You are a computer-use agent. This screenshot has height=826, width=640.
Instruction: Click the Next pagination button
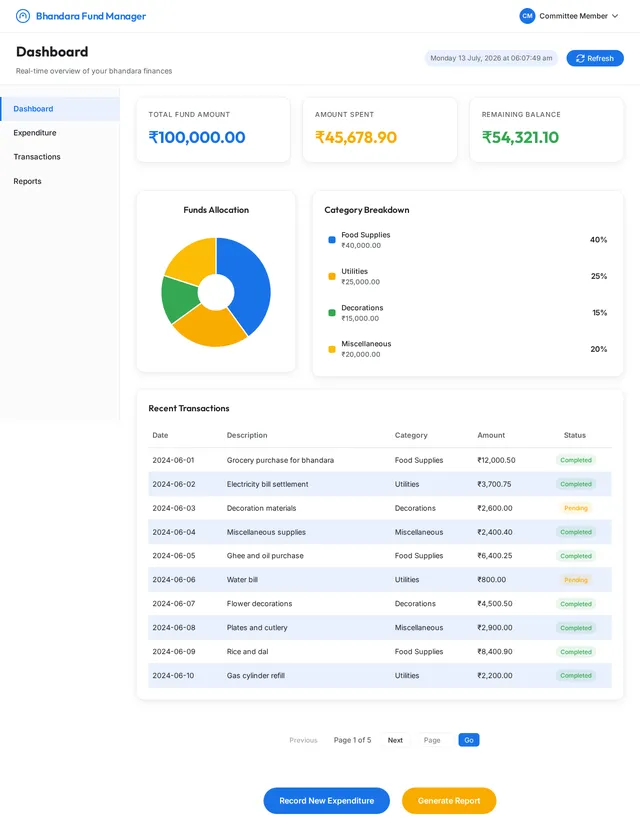pyautogui.click(x=395, y=740)
